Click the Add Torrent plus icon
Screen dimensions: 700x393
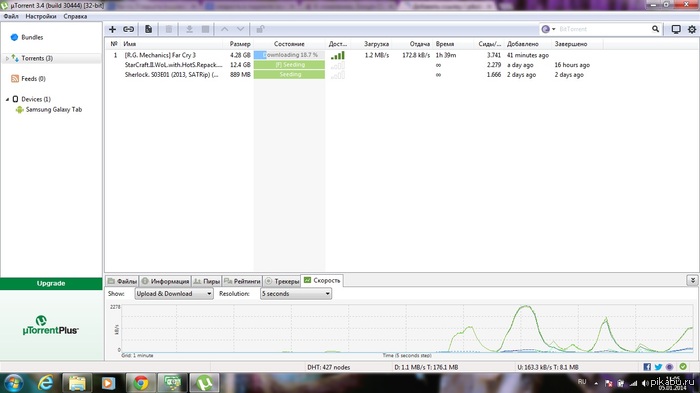112,29
